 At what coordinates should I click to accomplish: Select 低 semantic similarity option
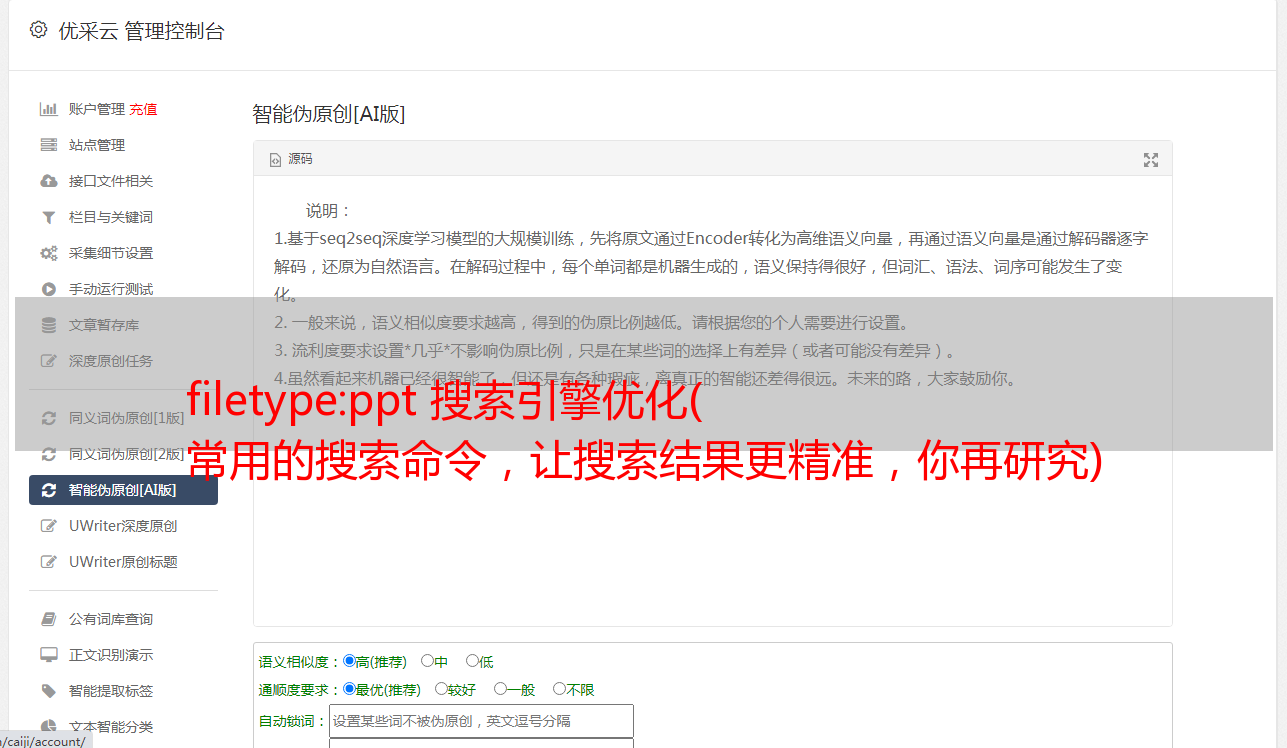point(472,661)
